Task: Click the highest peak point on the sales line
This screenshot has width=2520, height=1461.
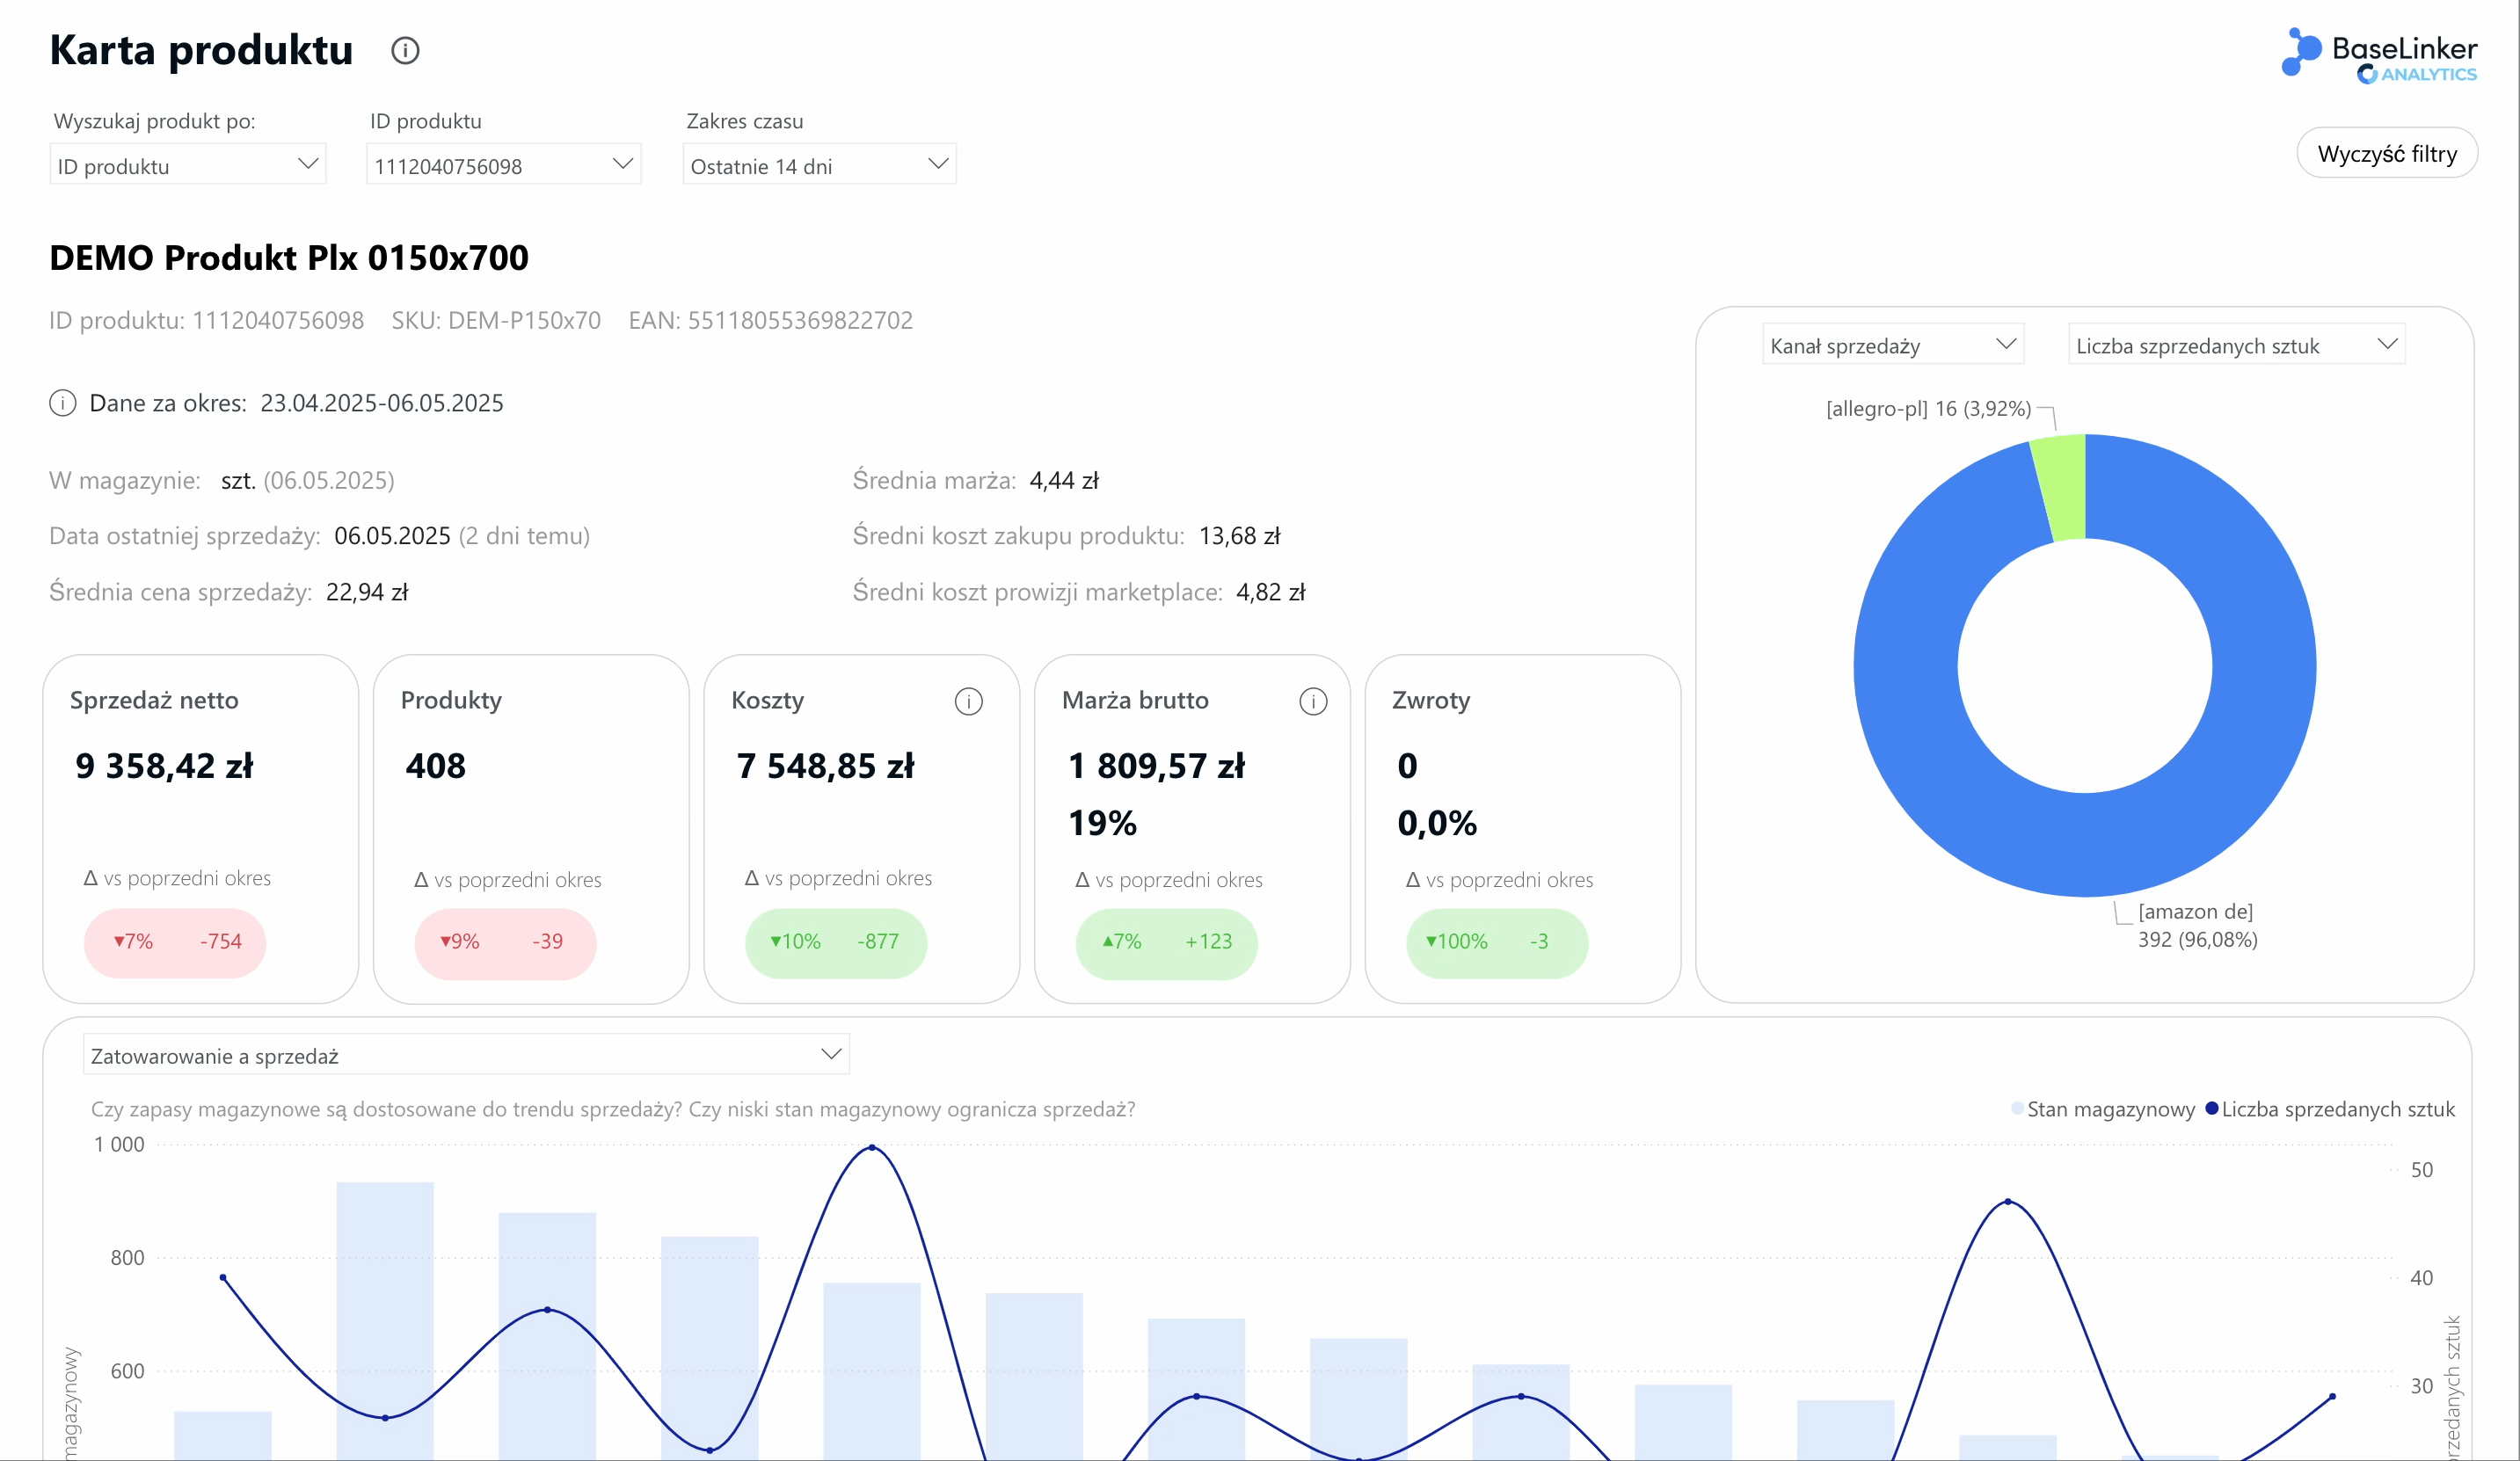Action: (x=872, y=1148)
